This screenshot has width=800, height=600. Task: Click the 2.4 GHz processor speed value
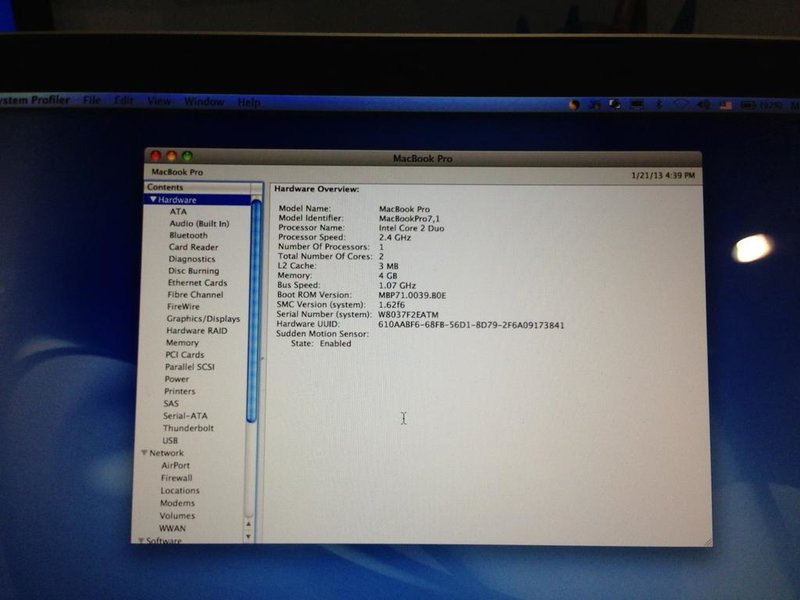click(394, 237)
